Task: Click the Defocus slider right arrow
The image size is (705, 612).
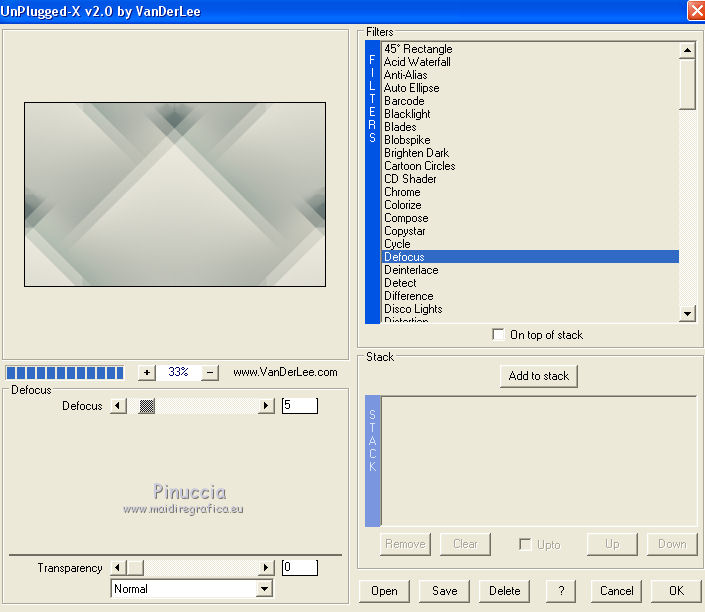Action: pyautogui.click(x=266, y=406)
